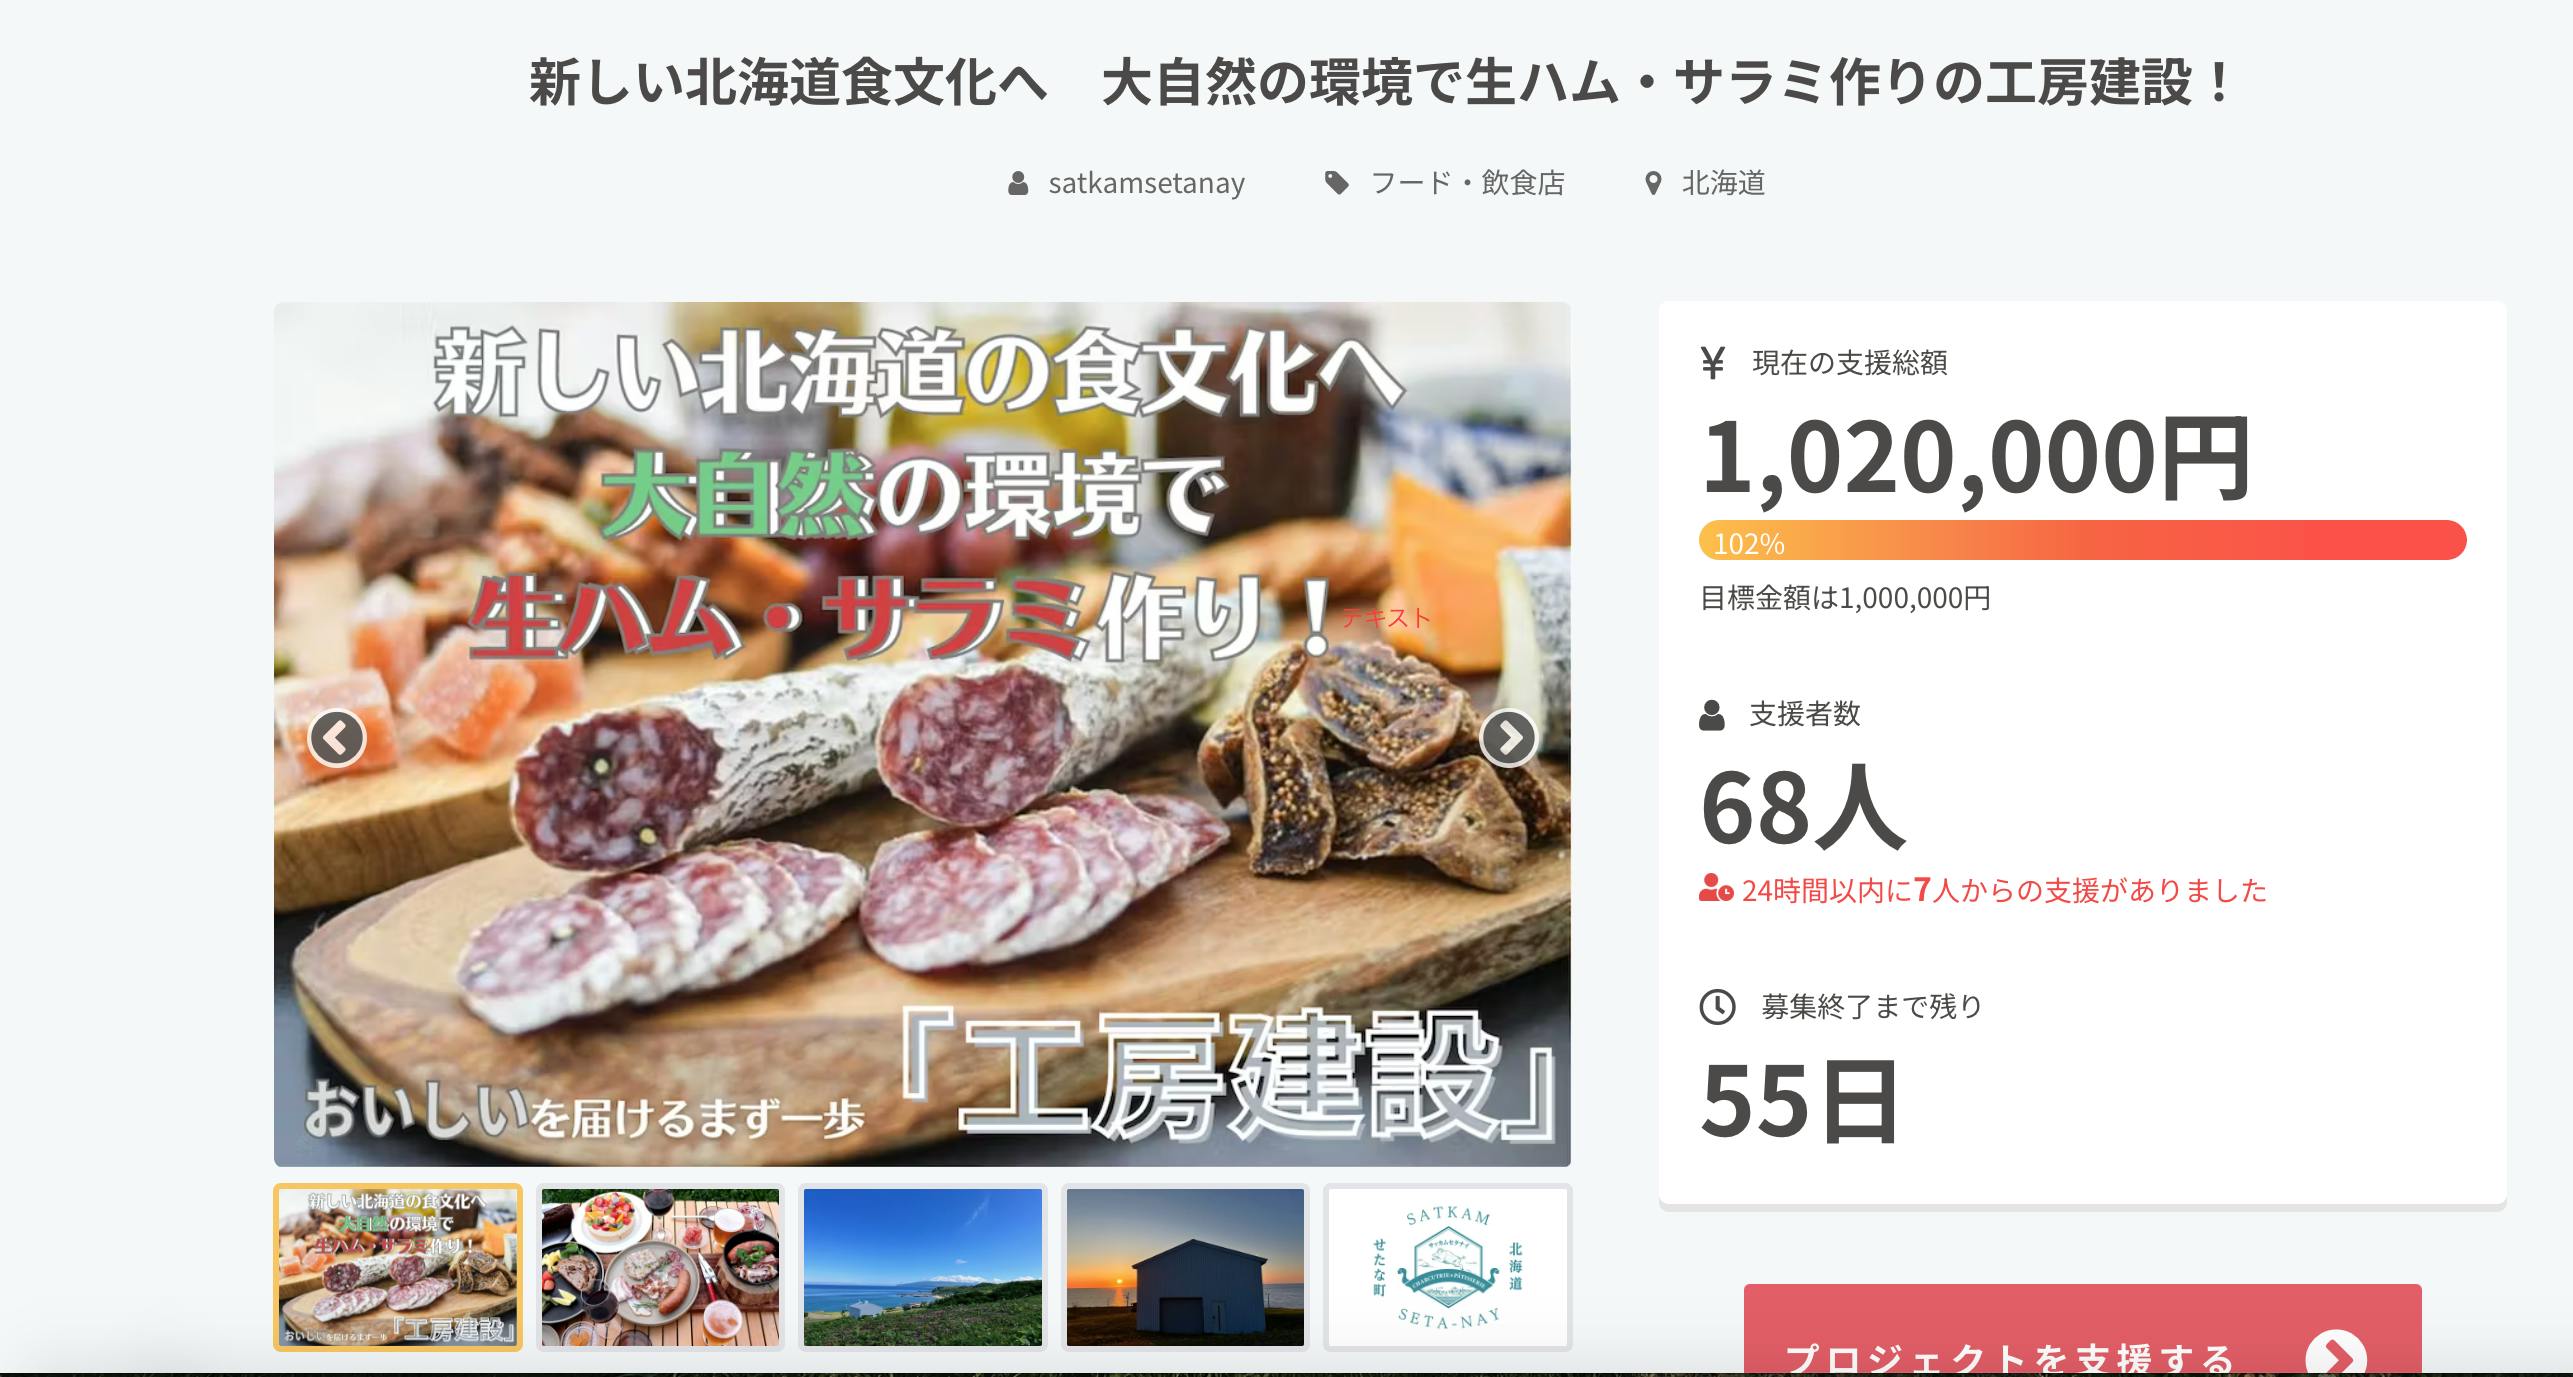The image size is (2573, 1377).
Task: Open the 北海道 location link
Action: tap(1723, 183)
